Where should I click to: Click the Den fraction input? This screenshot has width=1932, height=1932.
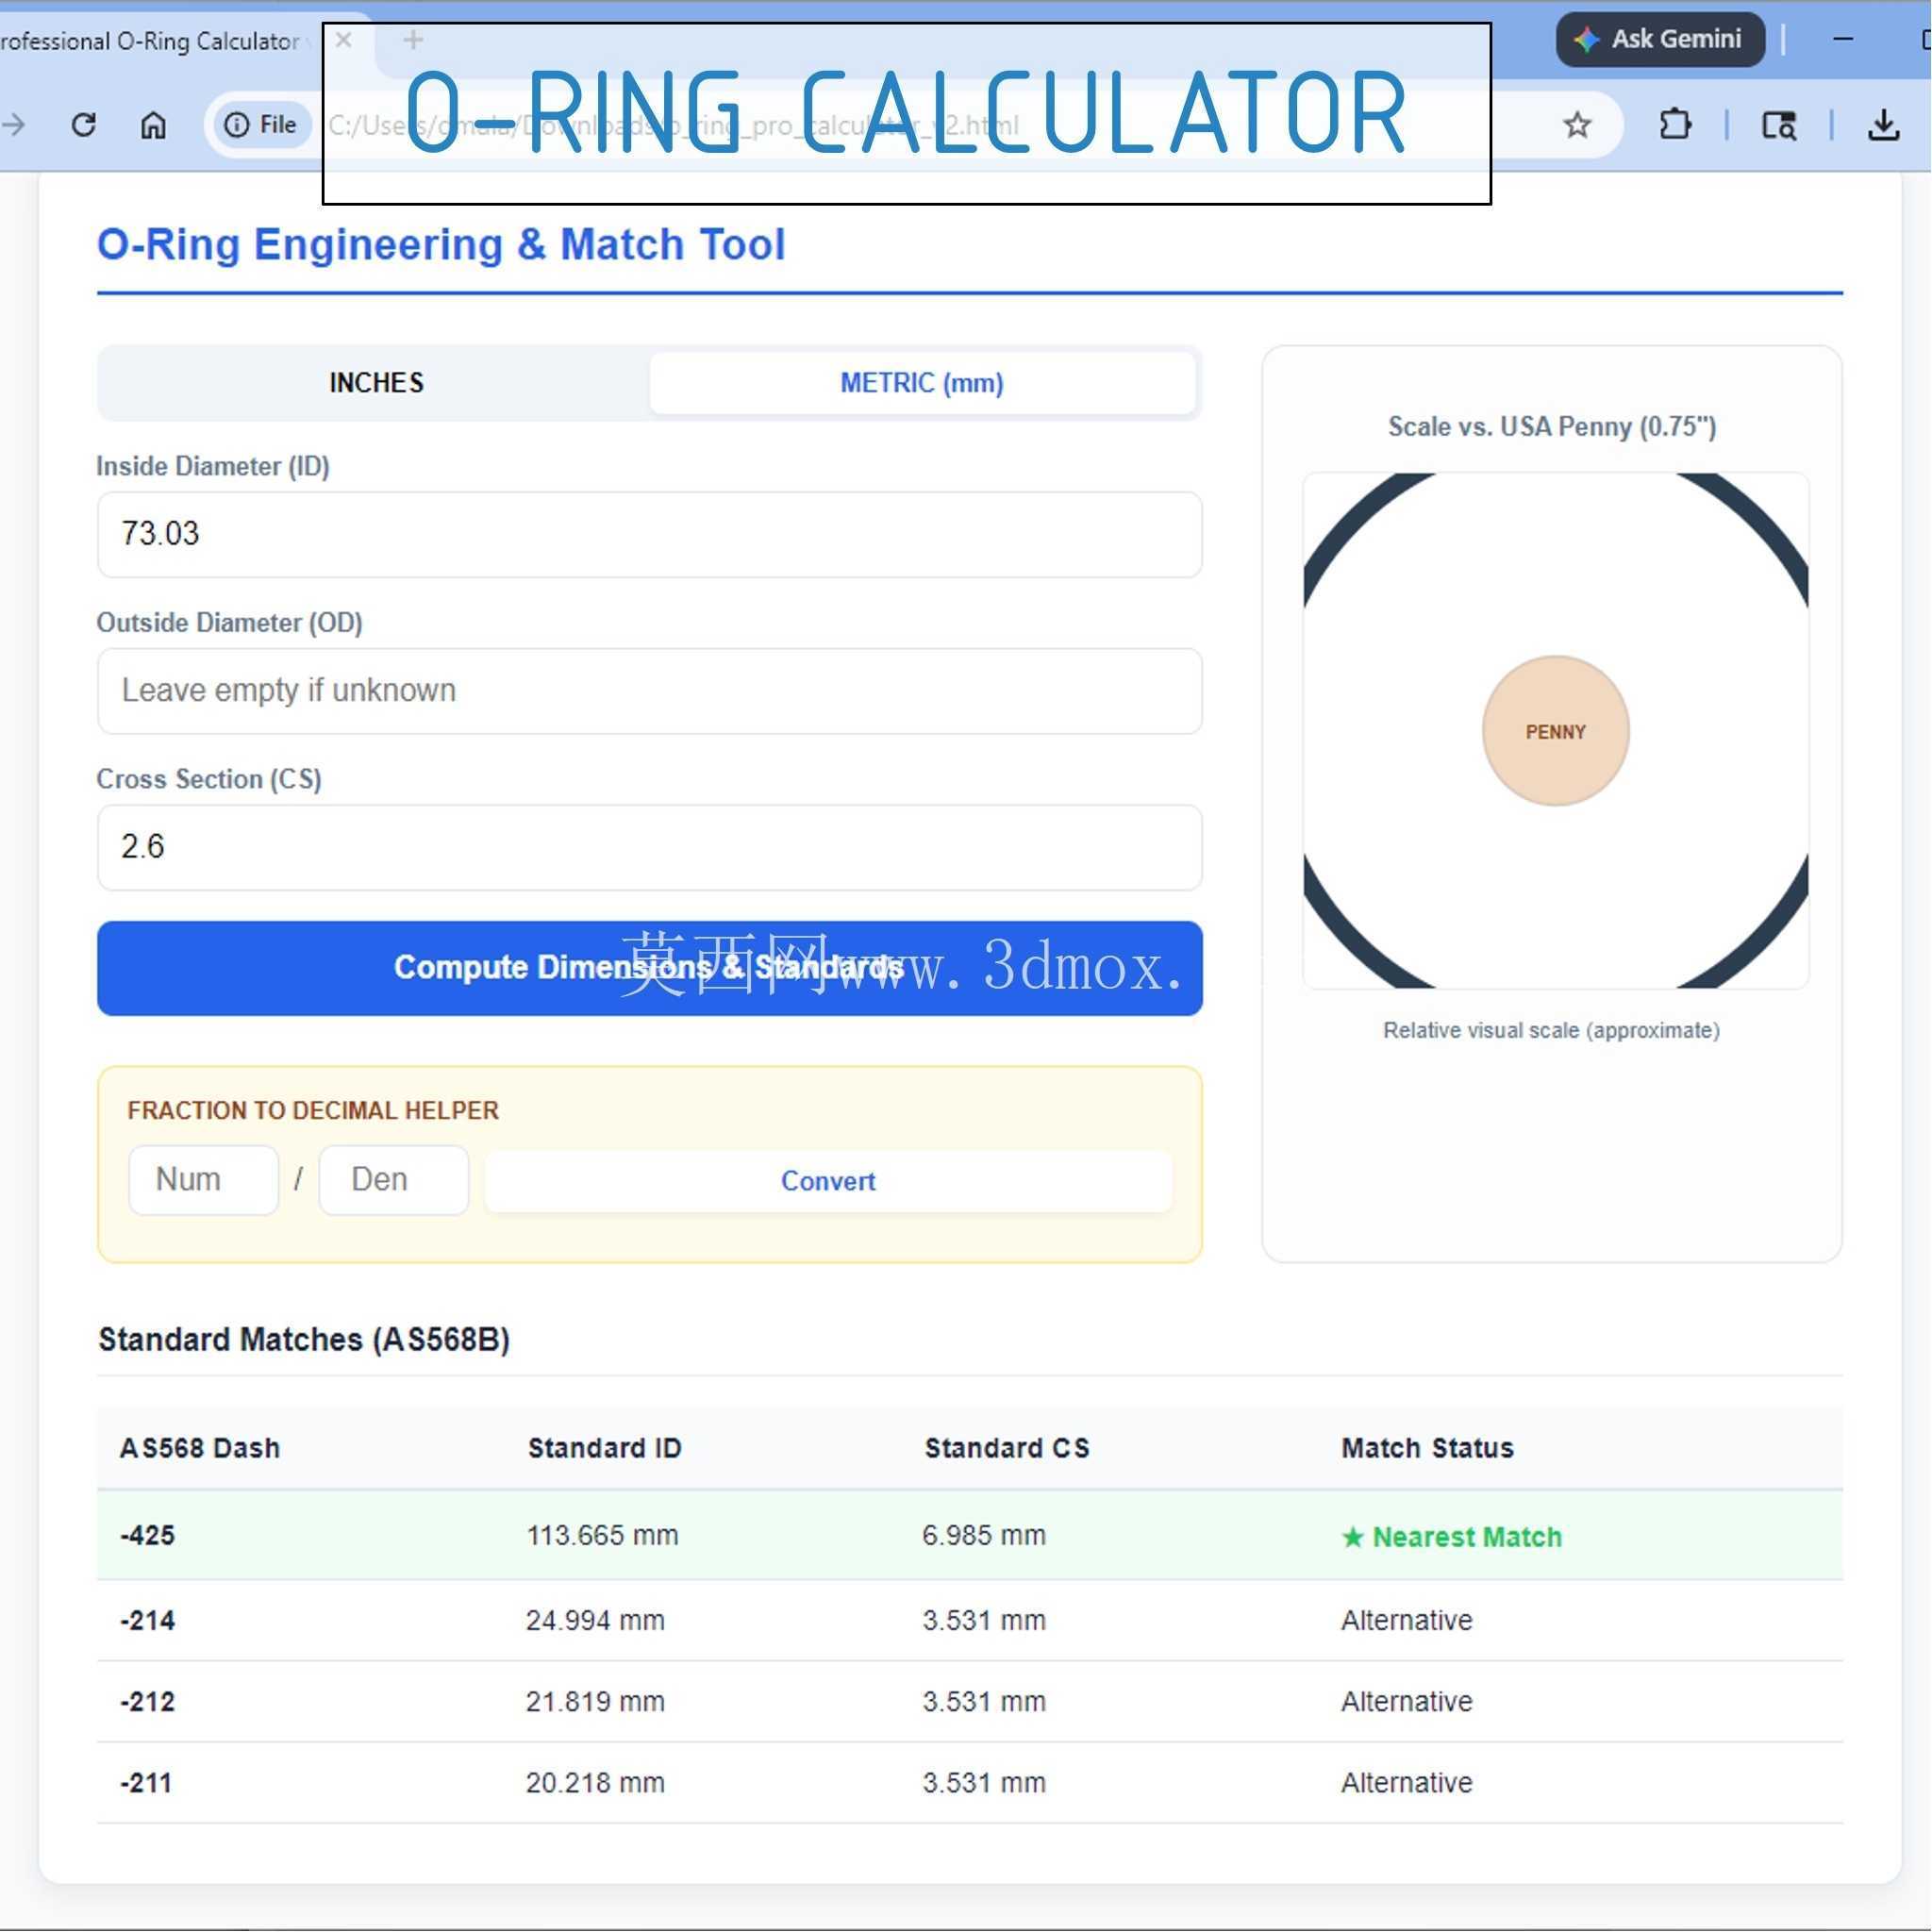coord(394,1180)
